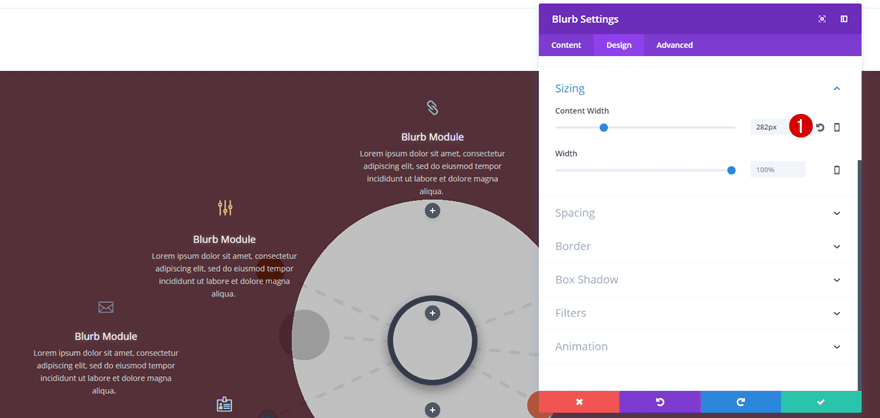Screen dimensions: 880x418
Task: Redo the change in footer bar
Action: (x=740, y=402)
